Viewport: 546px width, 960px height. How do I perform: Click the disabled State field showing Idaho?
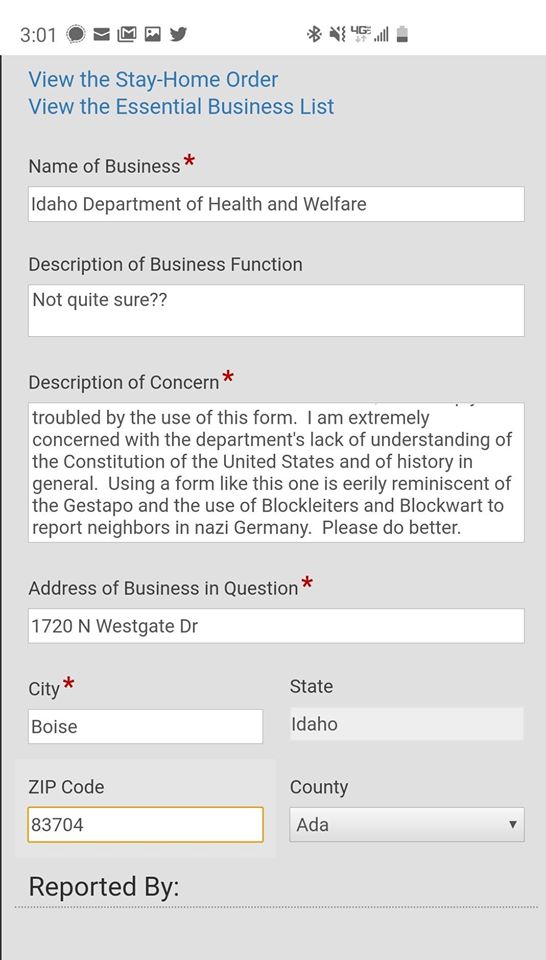coord(407,724)
